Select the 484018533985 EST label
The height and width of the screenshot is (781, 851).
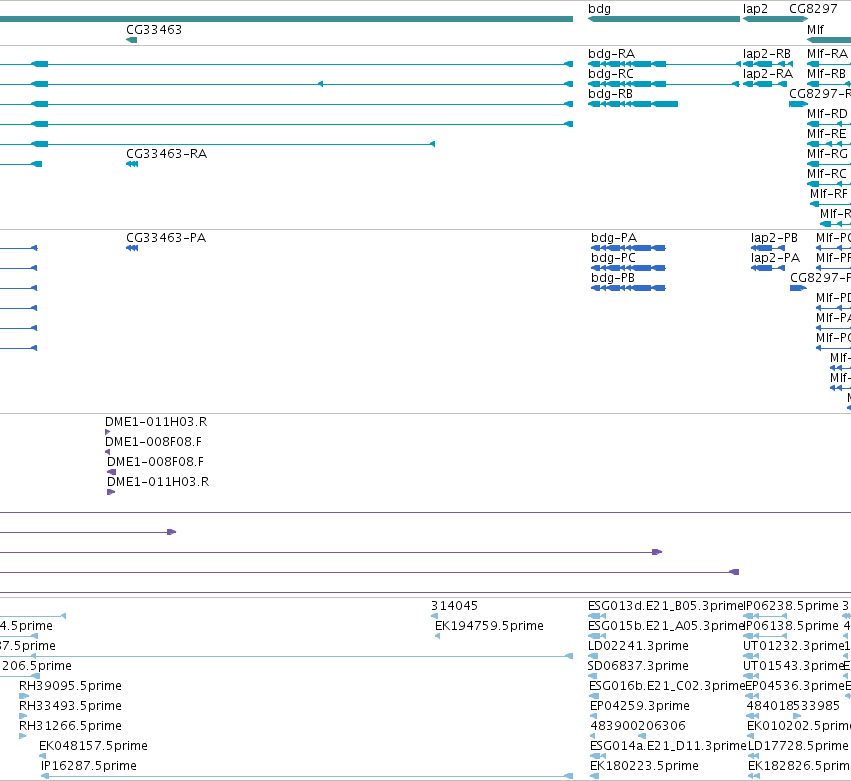point(793,706)
